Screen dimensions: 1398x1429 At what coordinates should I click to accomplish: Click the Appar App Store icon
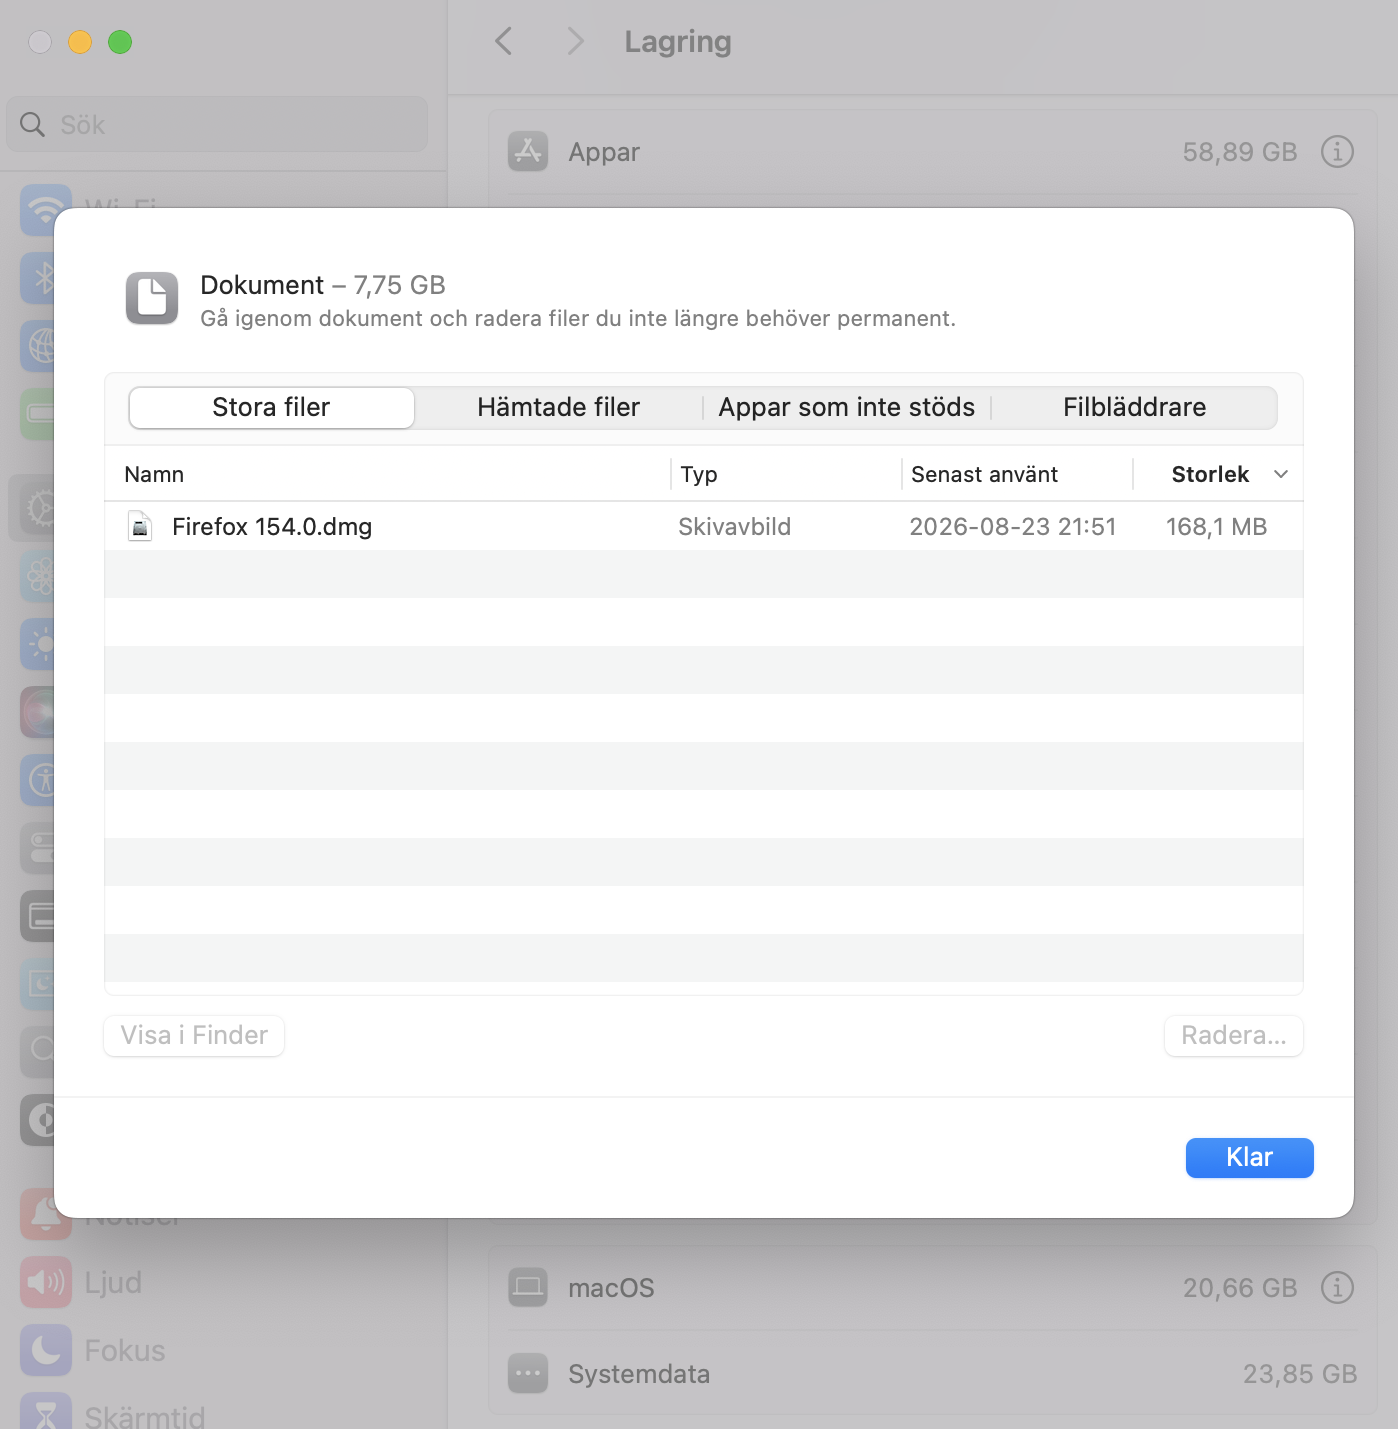pyautogui.click(x=528, y=152)
